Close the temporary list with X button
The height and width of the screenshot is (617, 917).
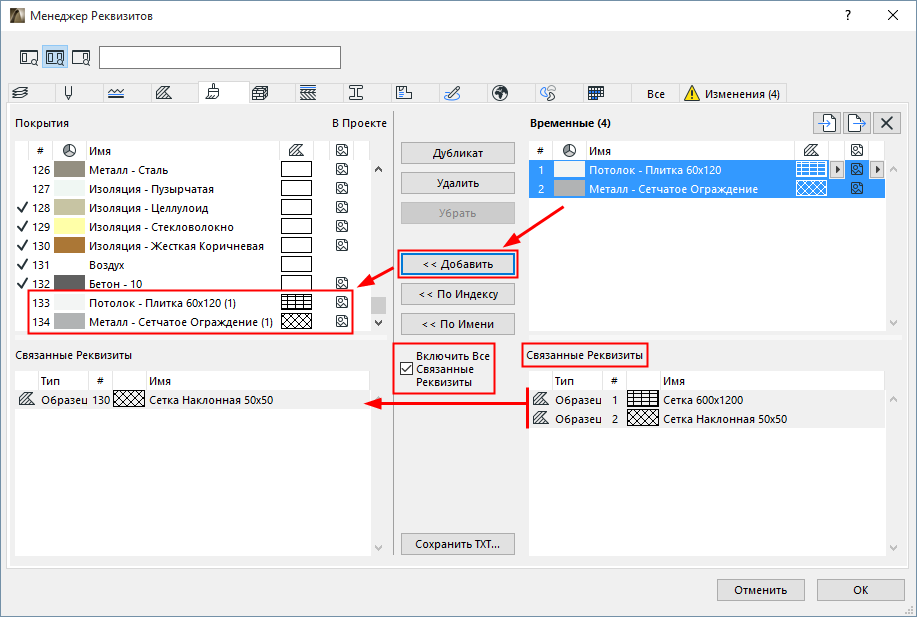tap(887, 123)
